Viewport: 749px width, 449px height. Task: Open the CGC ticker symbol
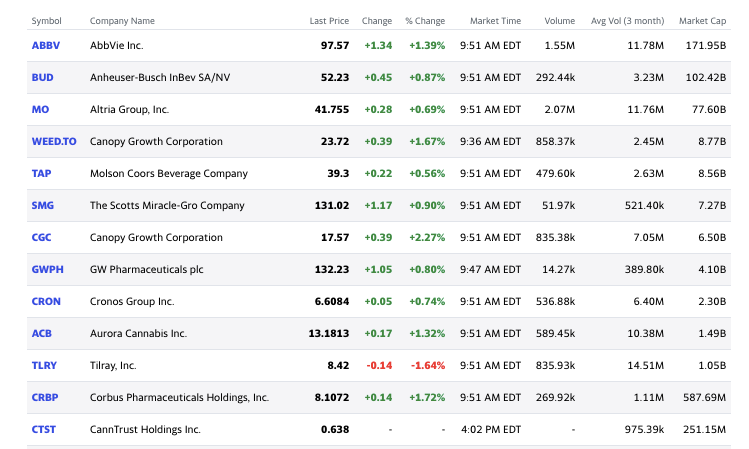[x=41, y=237]
